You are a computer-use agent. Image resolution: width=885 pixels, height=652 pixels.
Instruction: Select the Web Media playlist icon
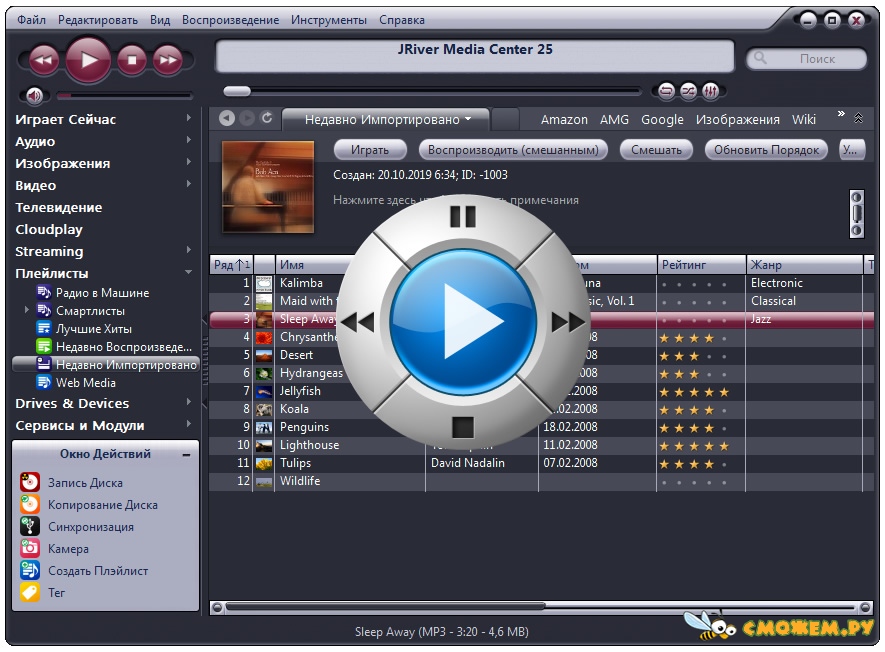point(43,382)
